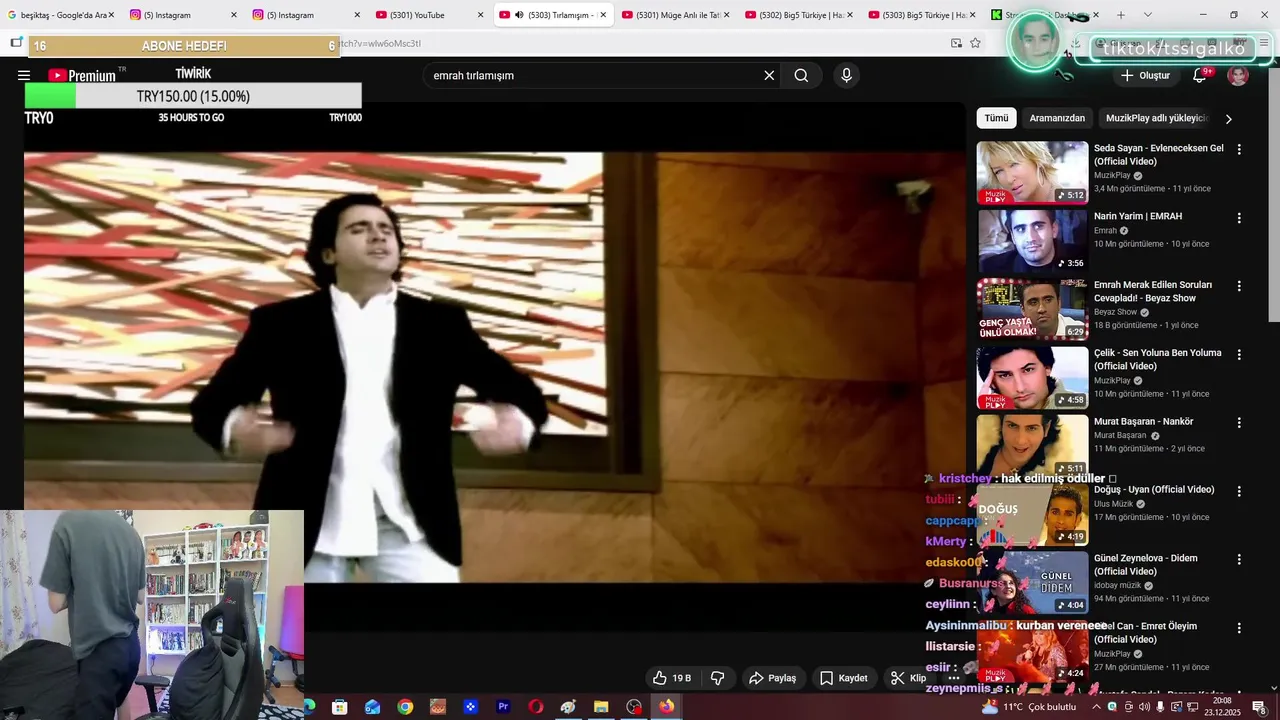
Task: Open the YouTube guide hamburger menu
Action: pos(24,75)
